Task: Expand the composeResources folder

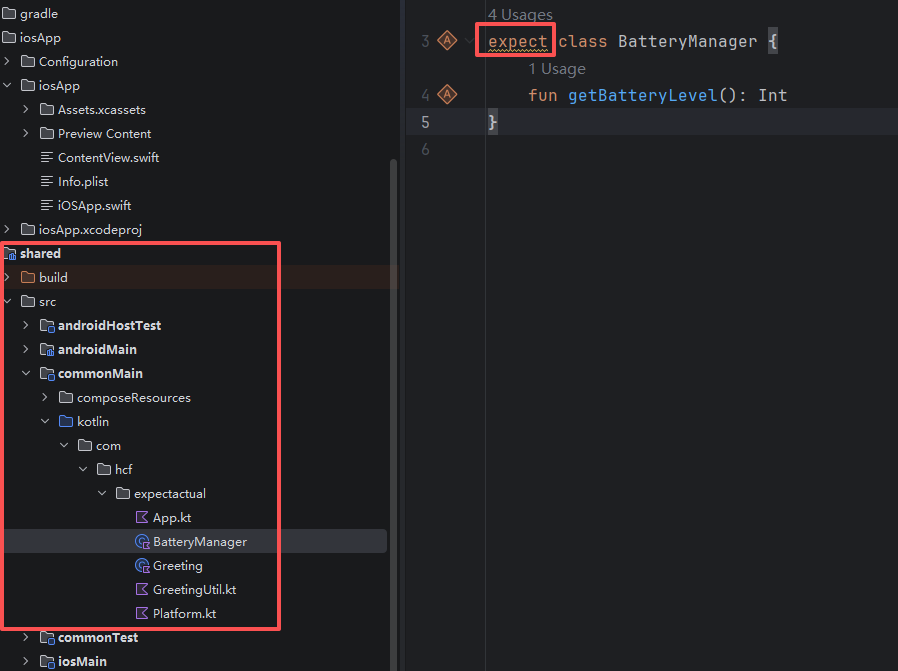Action: (x=45, y=397)
